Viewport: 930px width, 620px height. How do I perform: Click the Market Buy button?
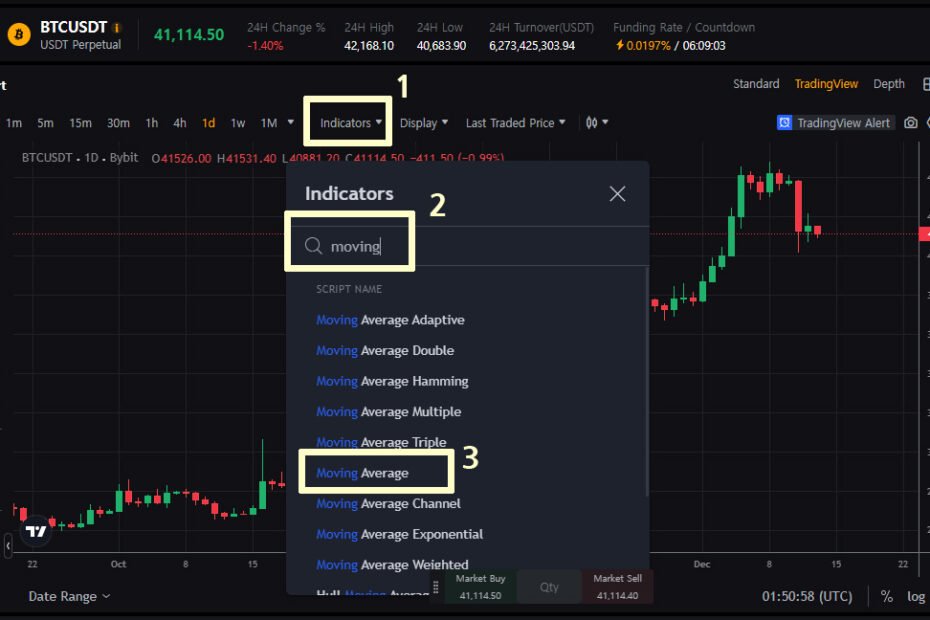pos(480,587)
